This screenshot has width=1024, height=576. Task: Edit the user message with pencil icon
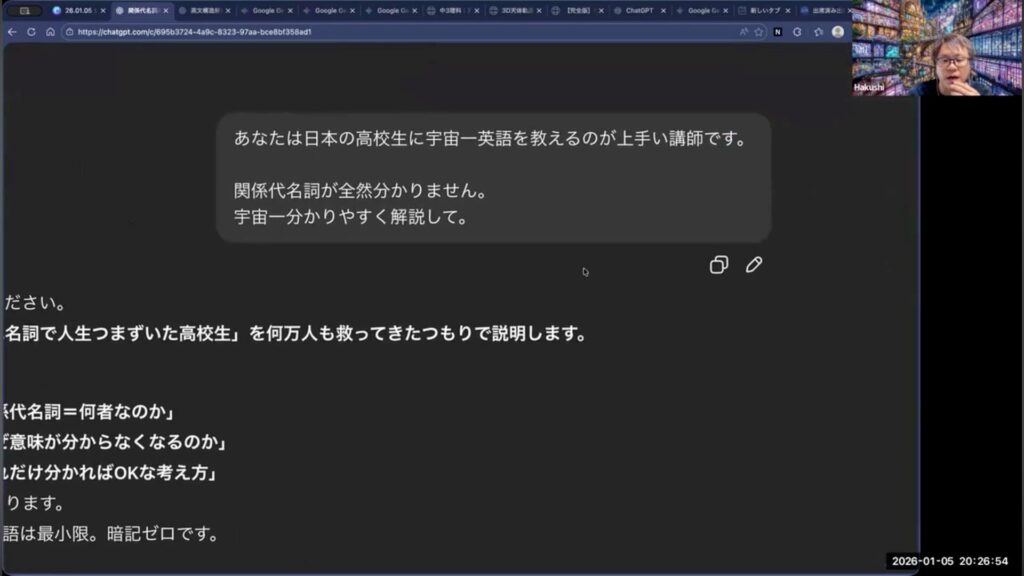click(x=754, y=265)
